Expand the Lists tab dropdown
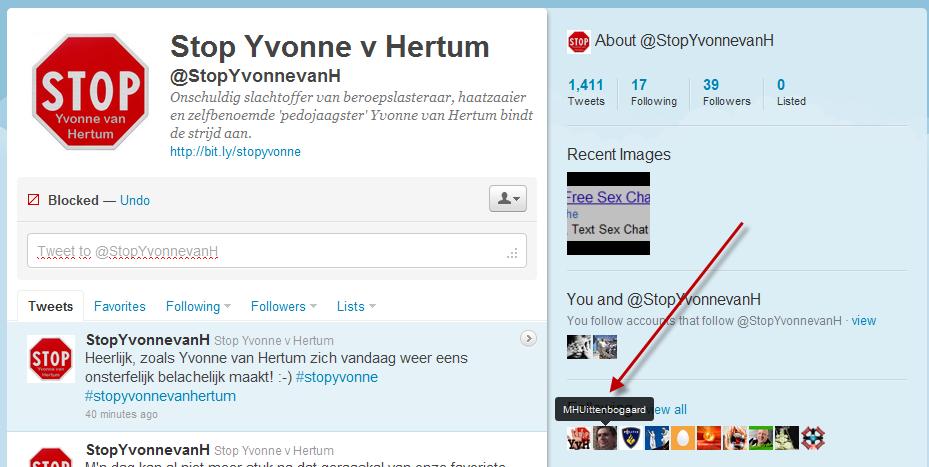This screenshot has width=929, height=467. coord(356,306)
